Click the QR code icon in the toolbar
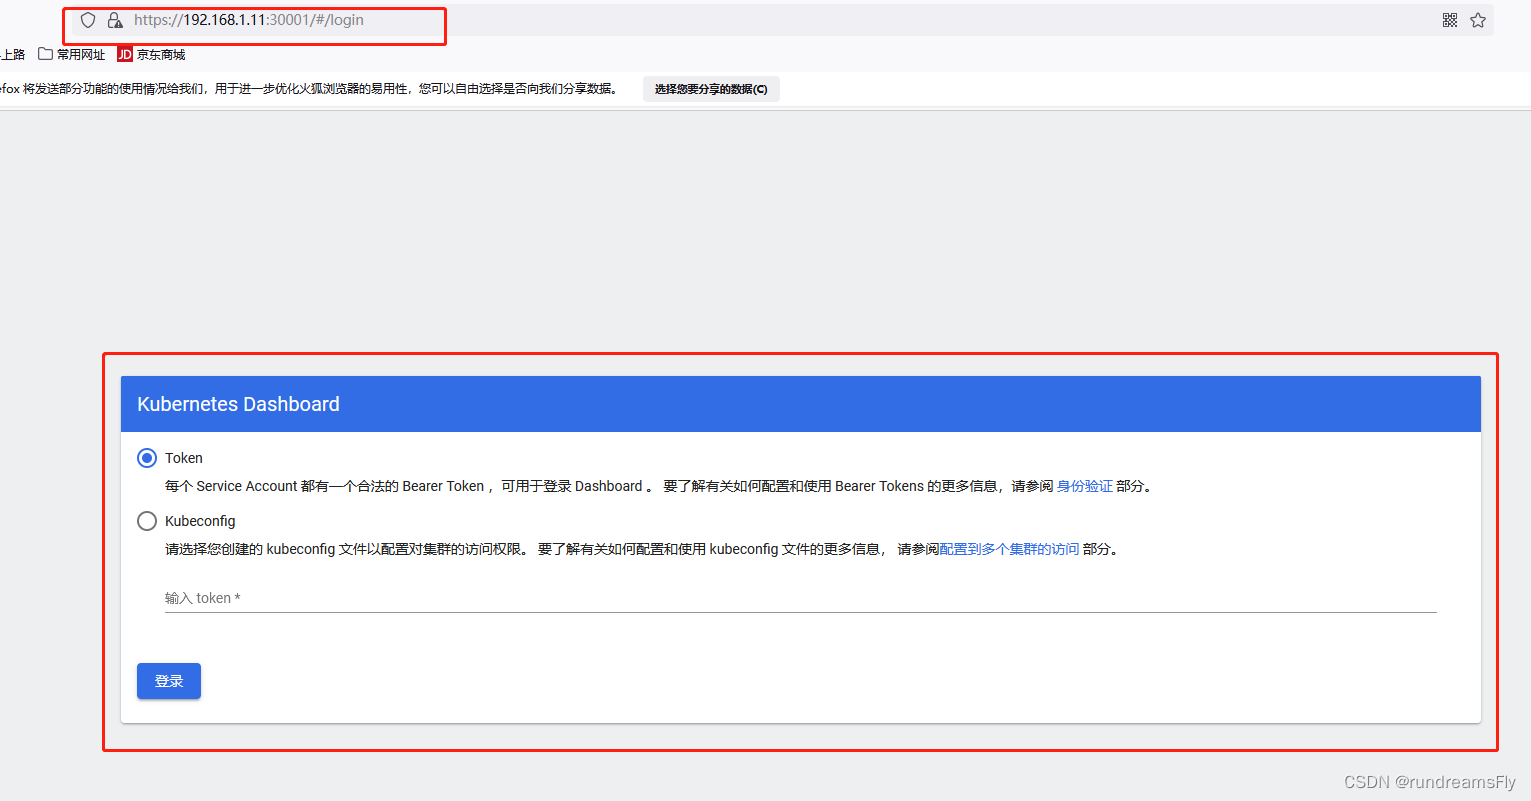The width and height of the screenshot is (1531, 801). pos(1449,19)
